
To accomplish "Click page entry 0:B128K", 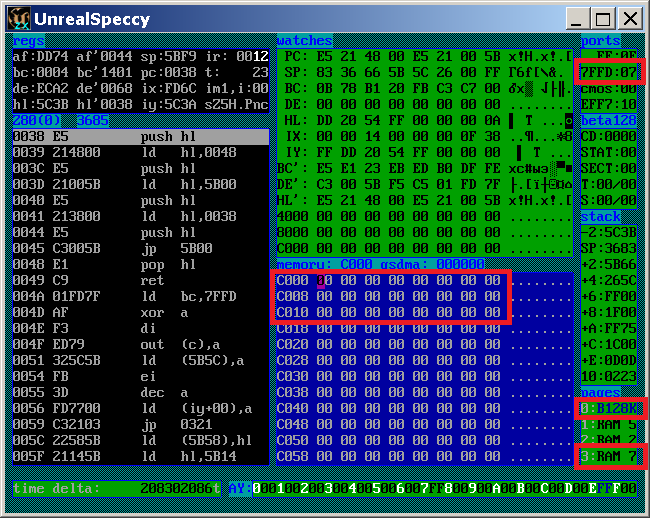I will pos(609,409).
